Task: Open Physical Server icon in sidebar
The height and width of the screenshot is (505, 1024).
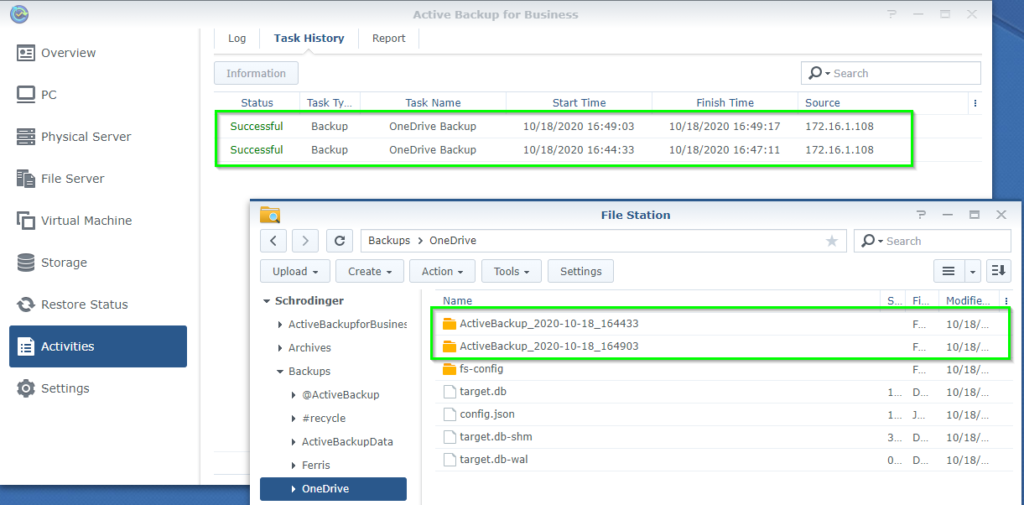Action: click(x=25, y=137)
